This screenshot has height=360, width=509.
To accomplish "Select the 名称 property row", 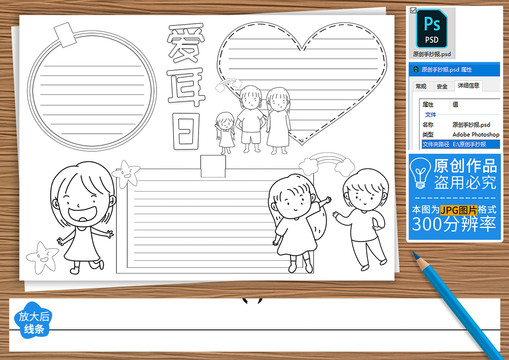I will (460, 125).
